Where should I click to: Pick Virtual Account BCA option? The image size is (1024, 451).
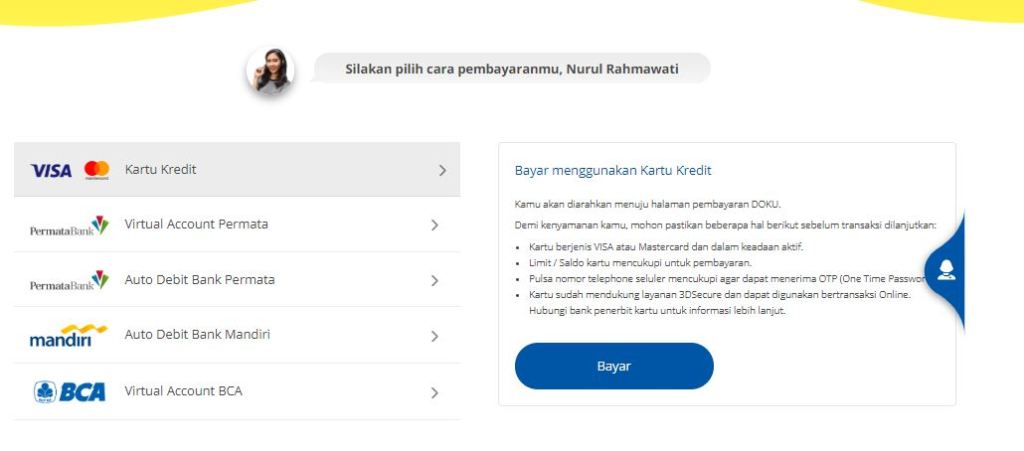pos(183,391)
